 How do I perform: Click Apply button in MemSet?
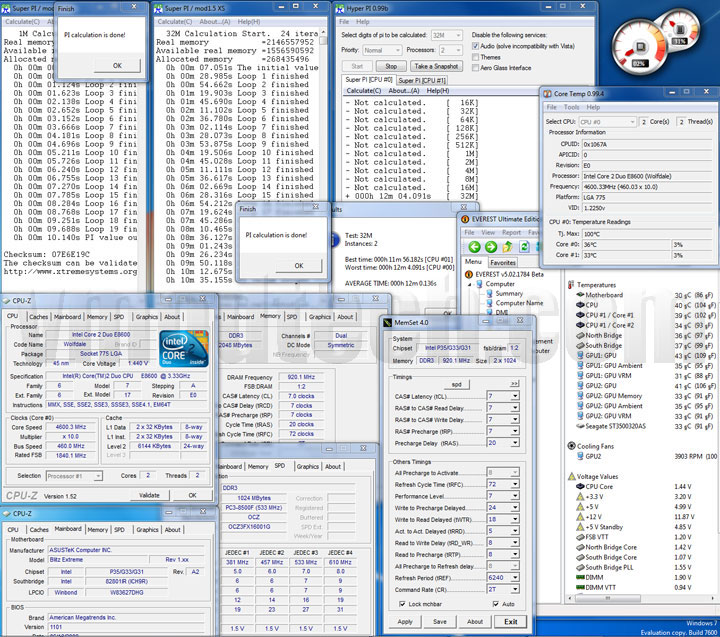(x=405, y=621)
